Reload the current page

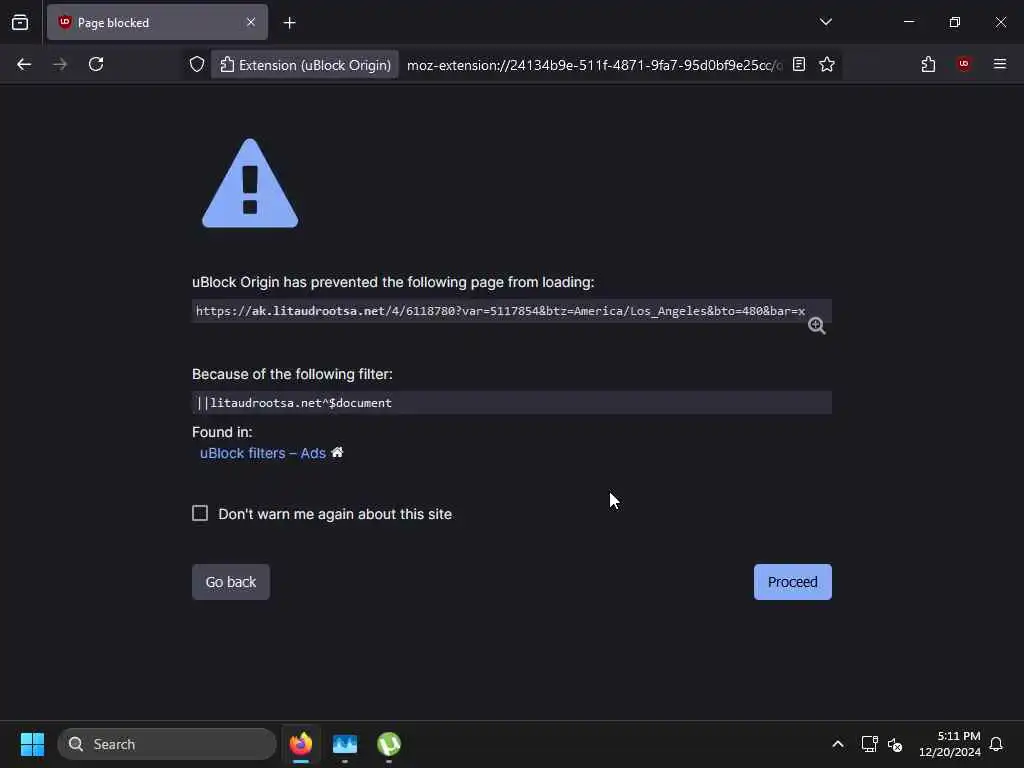[x=96, y=64]
